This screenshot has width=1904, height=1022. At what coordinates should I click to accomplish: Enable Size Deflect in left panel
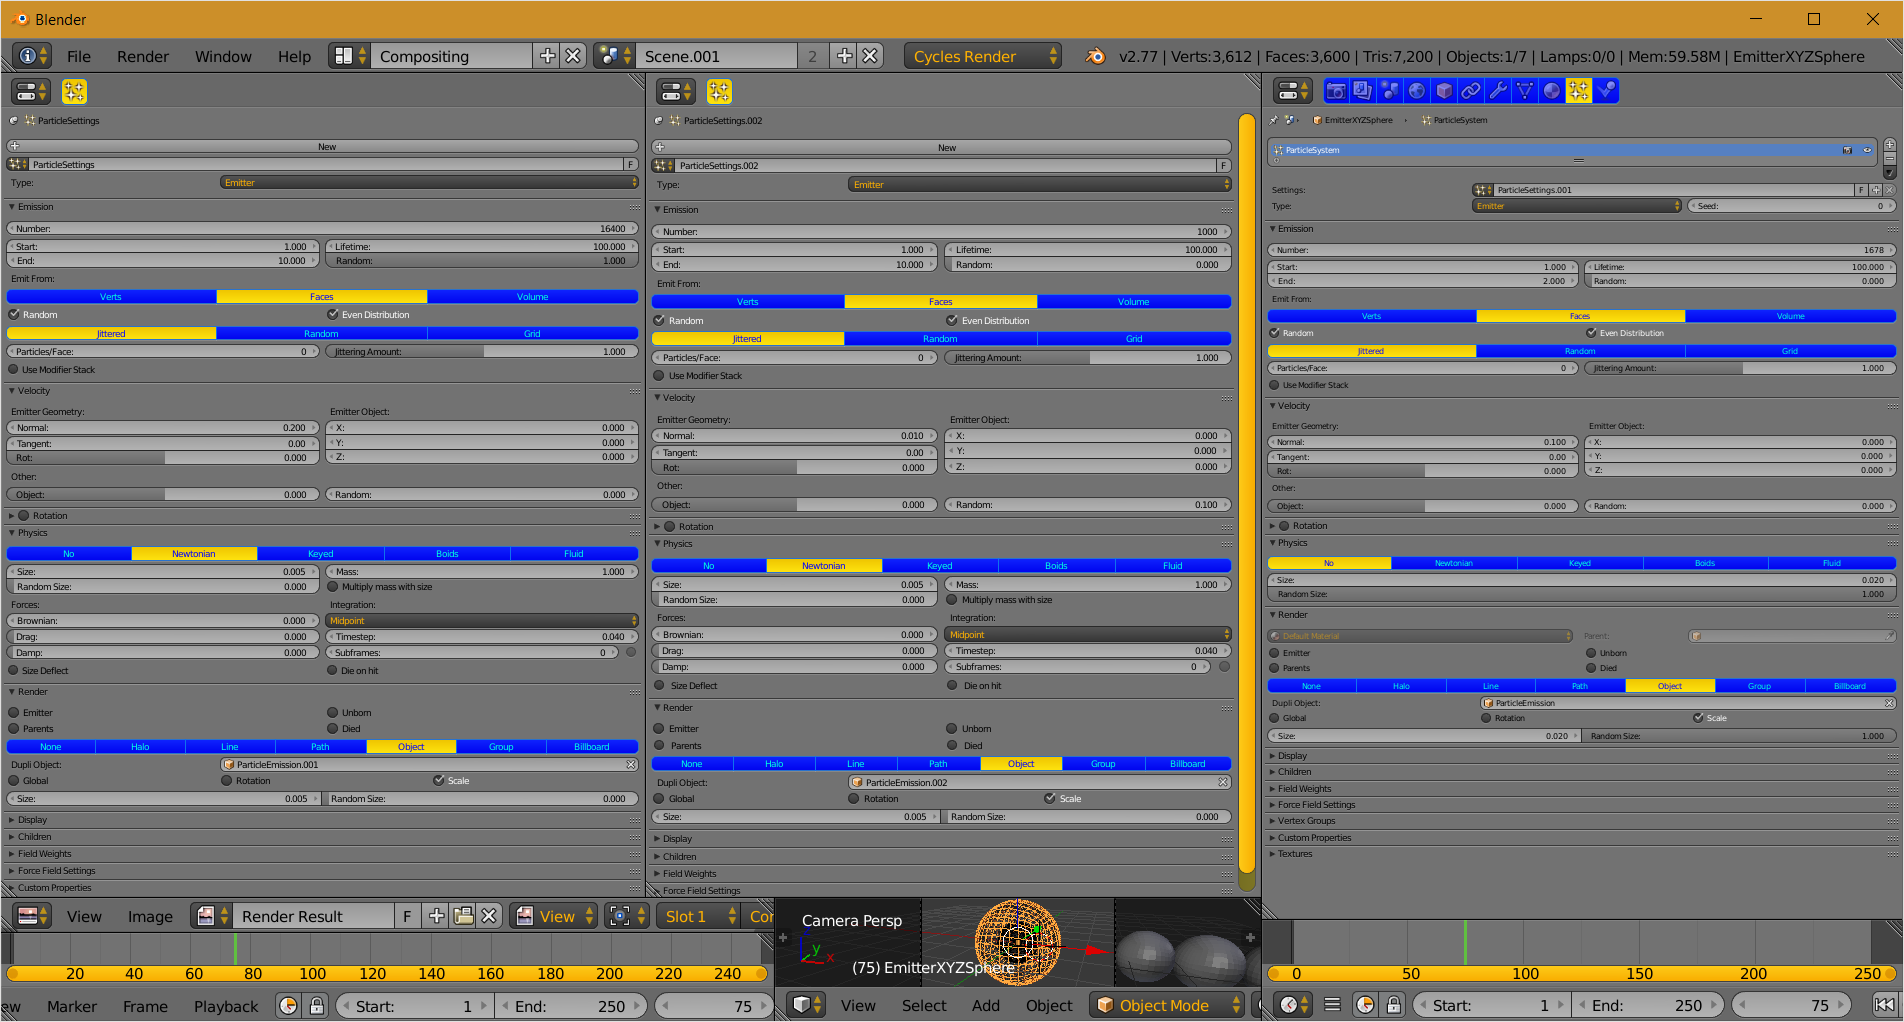(14, 671)
